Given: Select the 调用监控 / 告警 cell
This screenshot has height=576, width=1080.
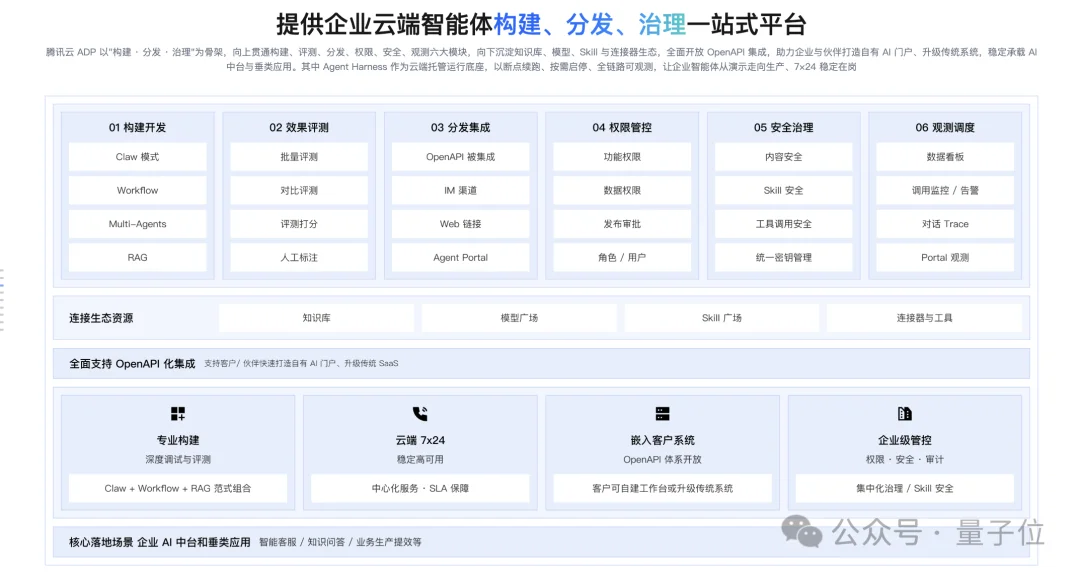Looking at the screenshot, I should tap(945, 190).
